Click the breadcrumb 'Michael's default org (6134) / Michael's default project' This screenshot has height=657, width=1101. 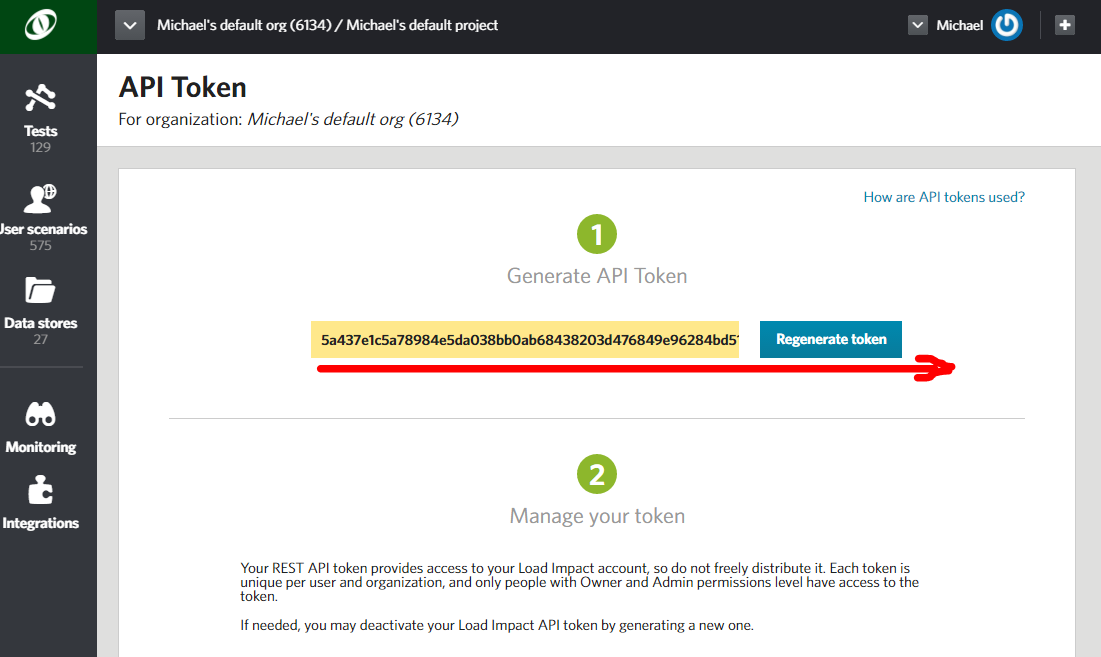pos(327,25)
